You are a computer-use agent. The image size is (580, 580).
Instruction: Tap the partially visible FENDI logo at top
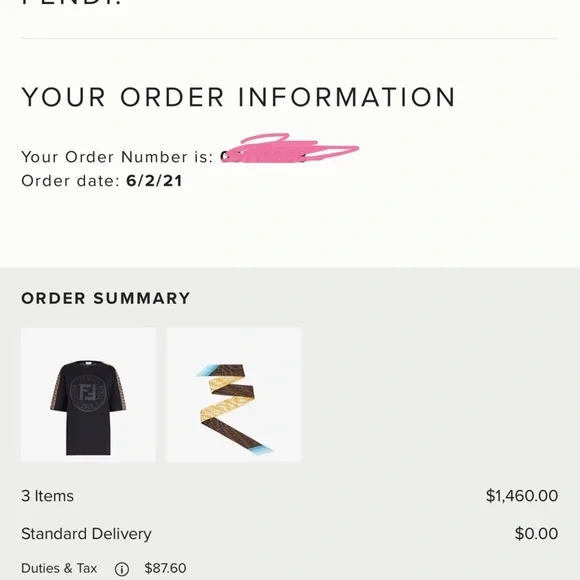click(72, 3)
